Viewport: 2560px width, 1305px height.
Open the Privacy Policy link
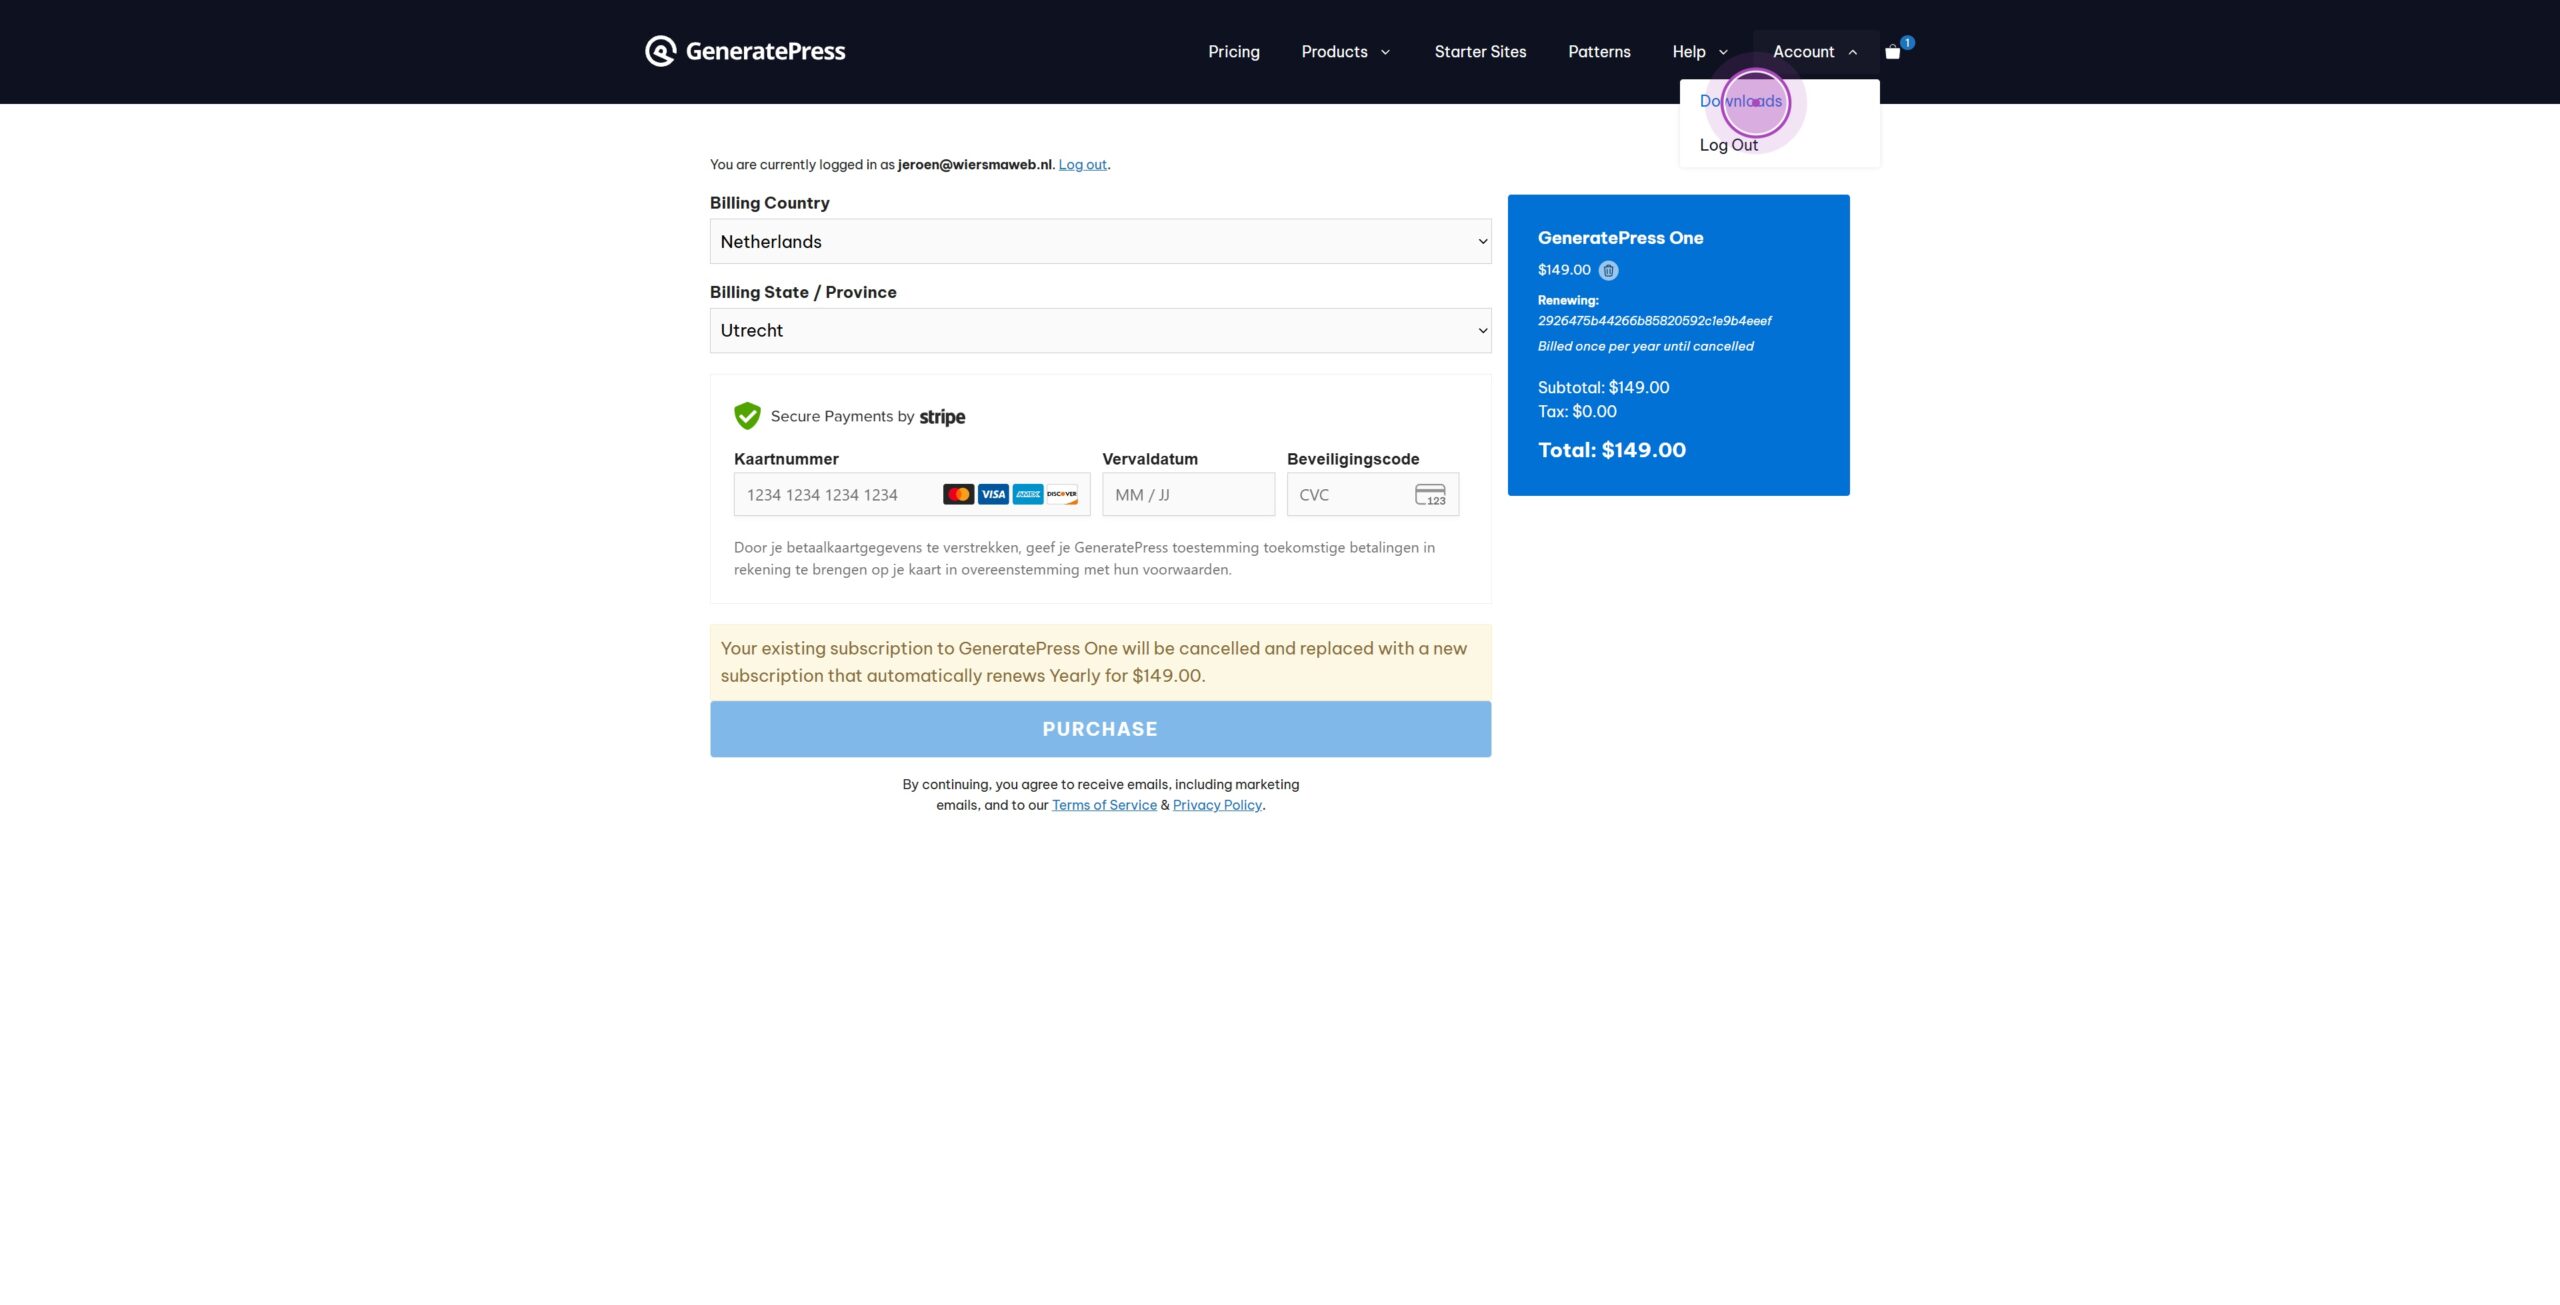coord(1217,805)
